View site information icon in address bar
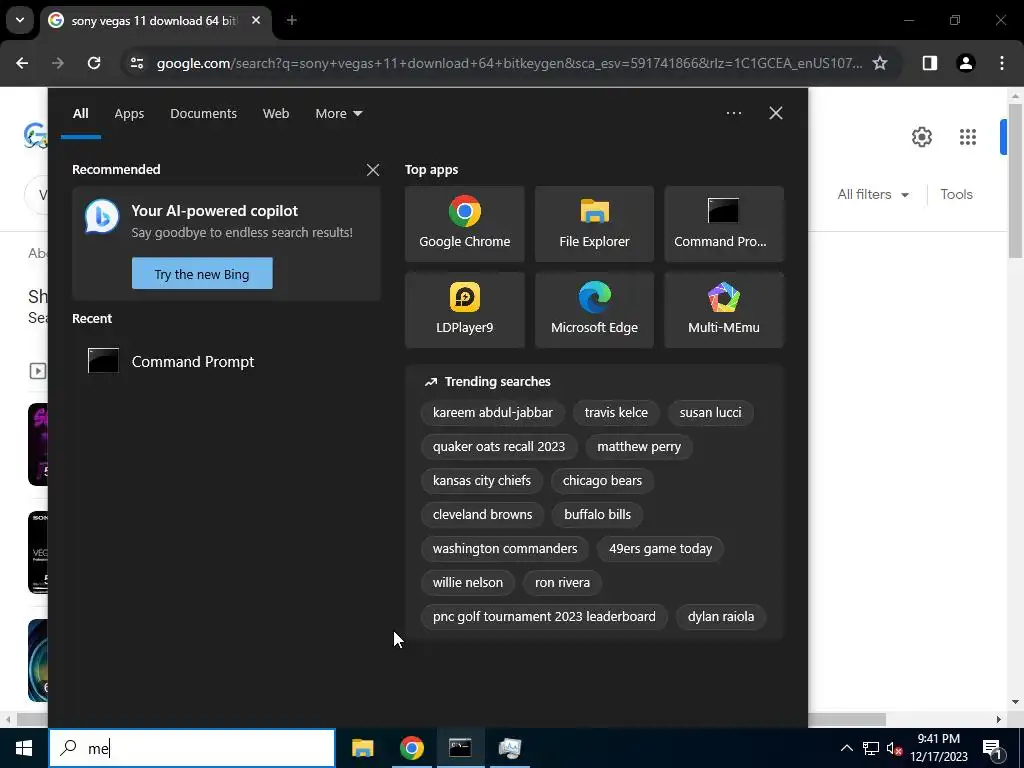Screen dimensions: 1024x768 136,63
